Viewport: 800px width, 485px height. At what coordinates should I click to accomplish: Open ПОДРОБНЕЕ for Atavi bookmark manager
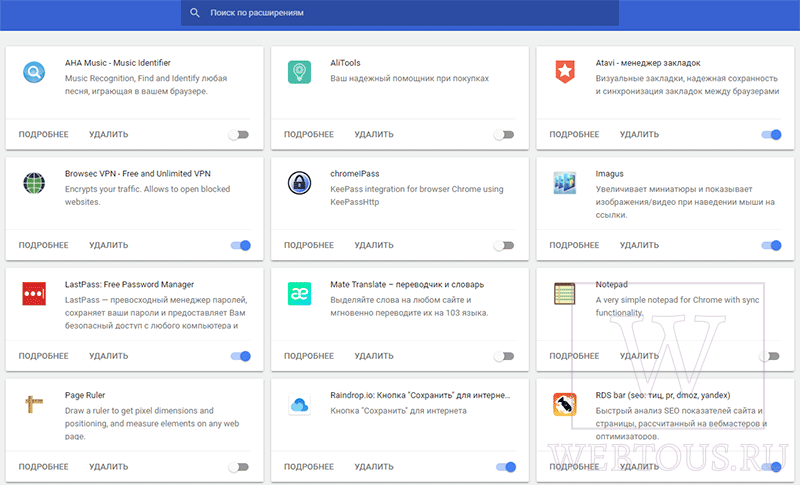tap(574, 135)
